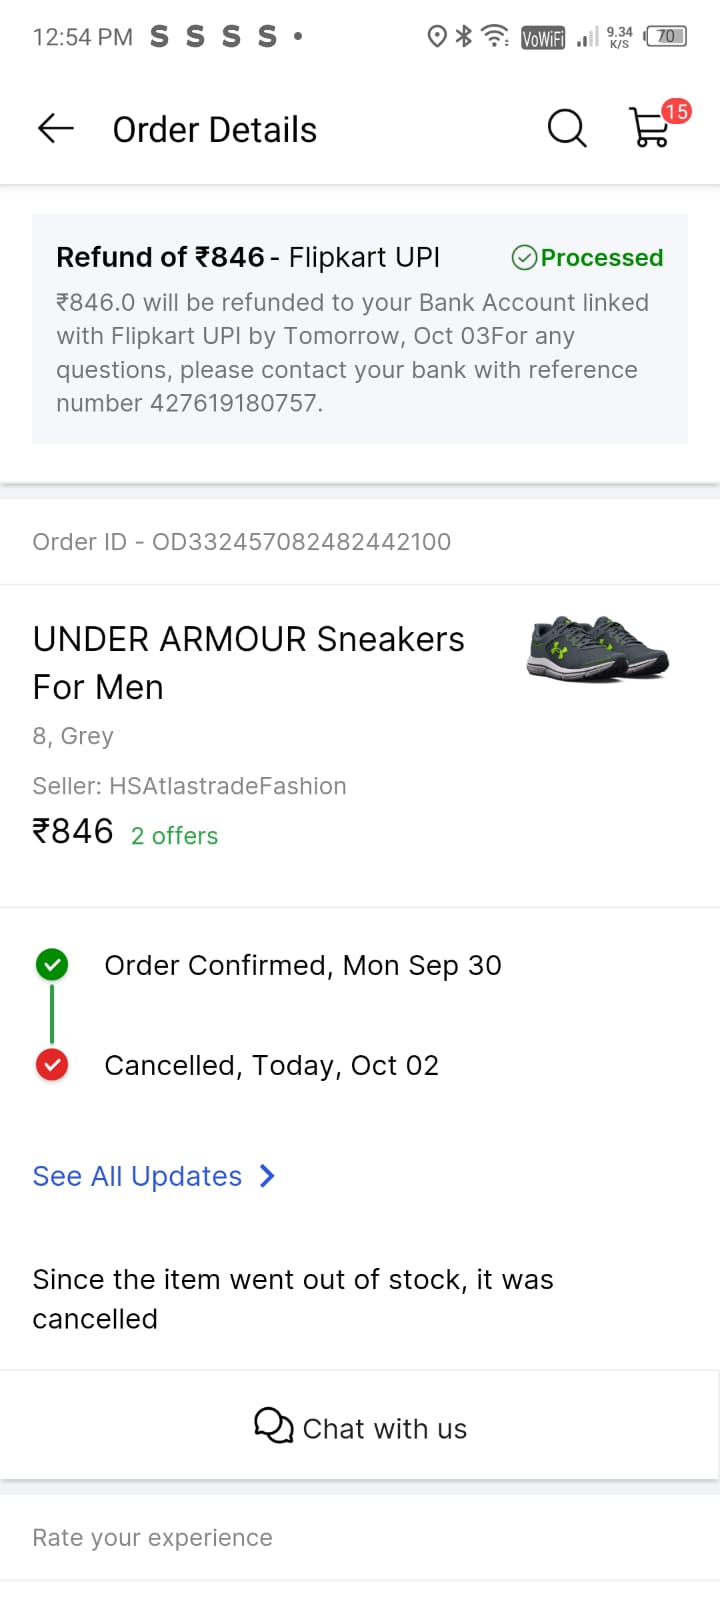Expand See All Updates chevron
The height and width of the screenshot is (1600, 720).
(267, 1176)
